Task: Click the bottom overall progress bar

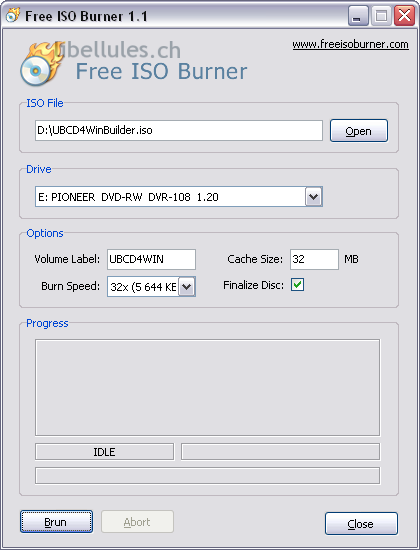Action: (207, 476)
